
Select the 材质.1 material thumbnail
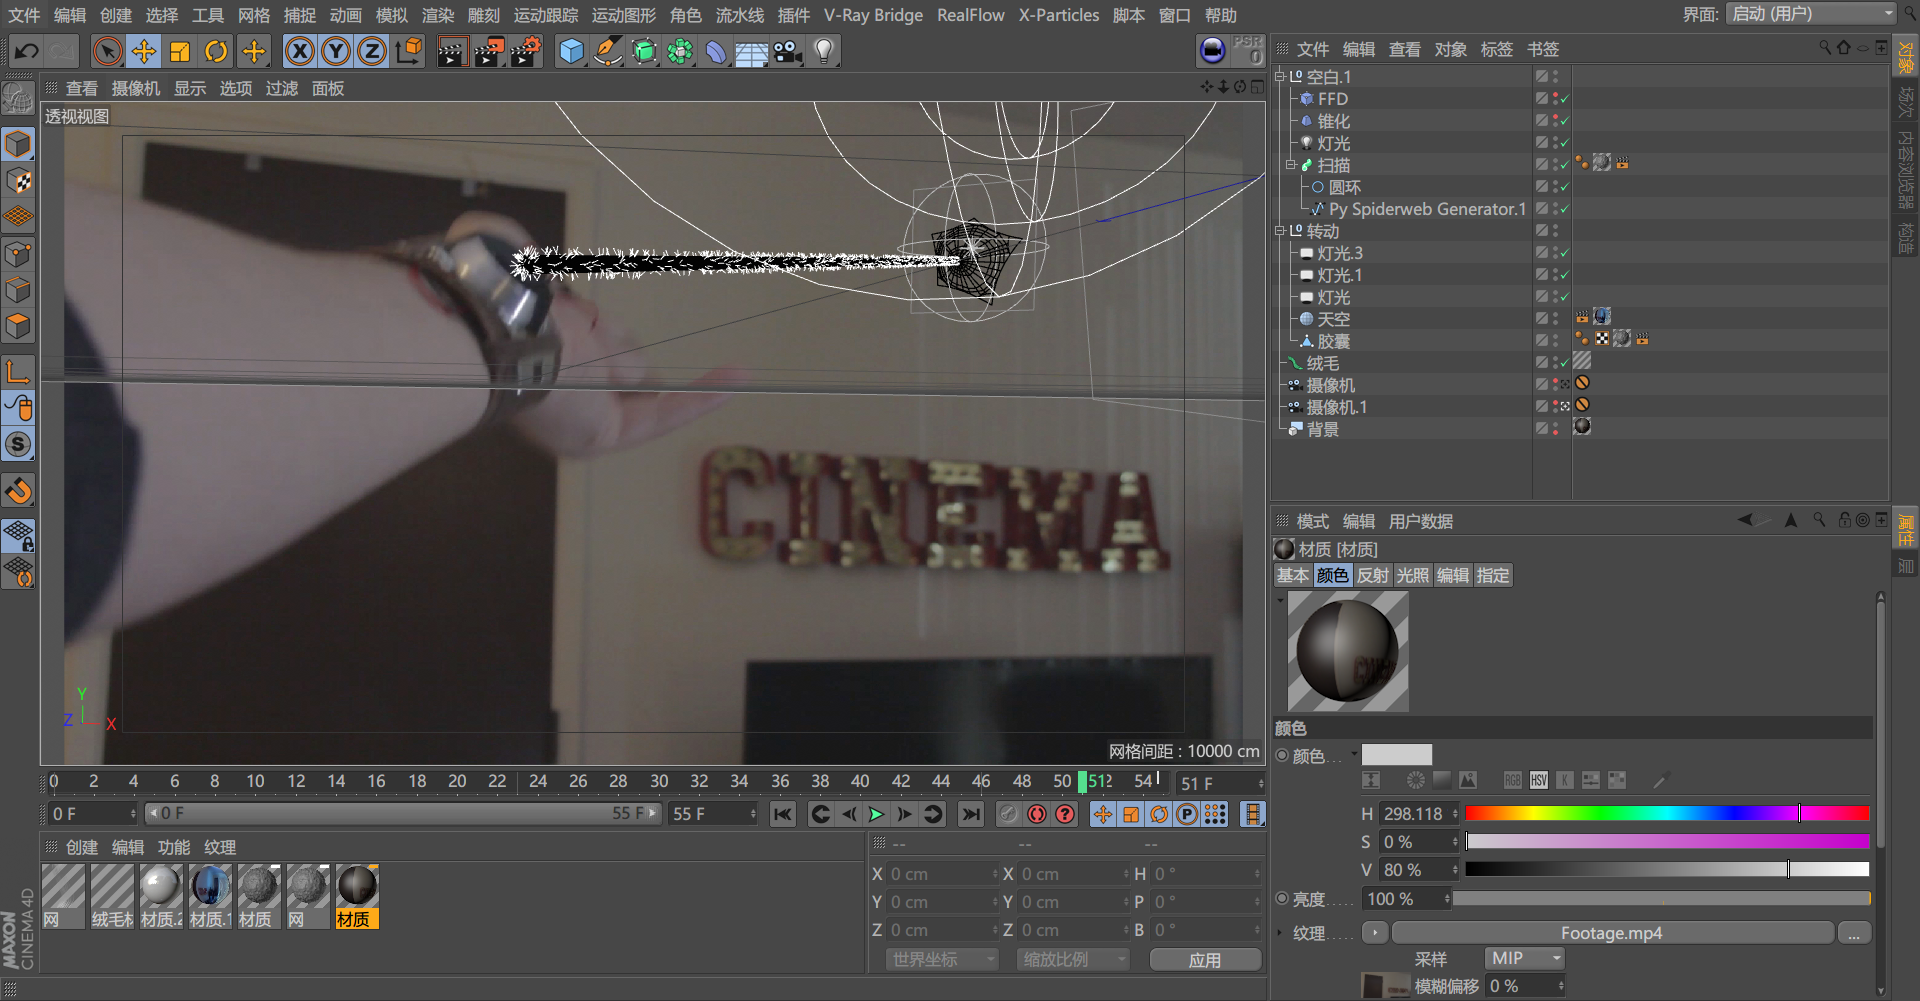[x=210, y=896]
